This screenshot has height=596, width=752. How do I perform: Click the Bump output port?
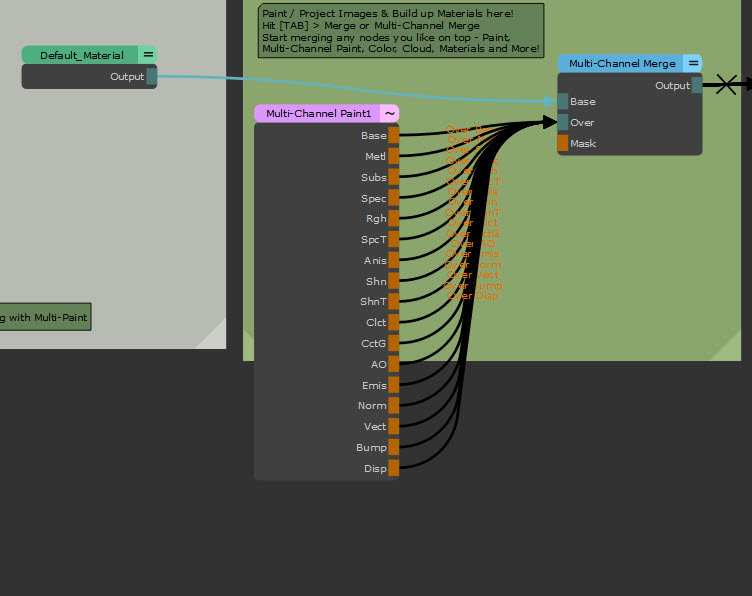(394, 447)
